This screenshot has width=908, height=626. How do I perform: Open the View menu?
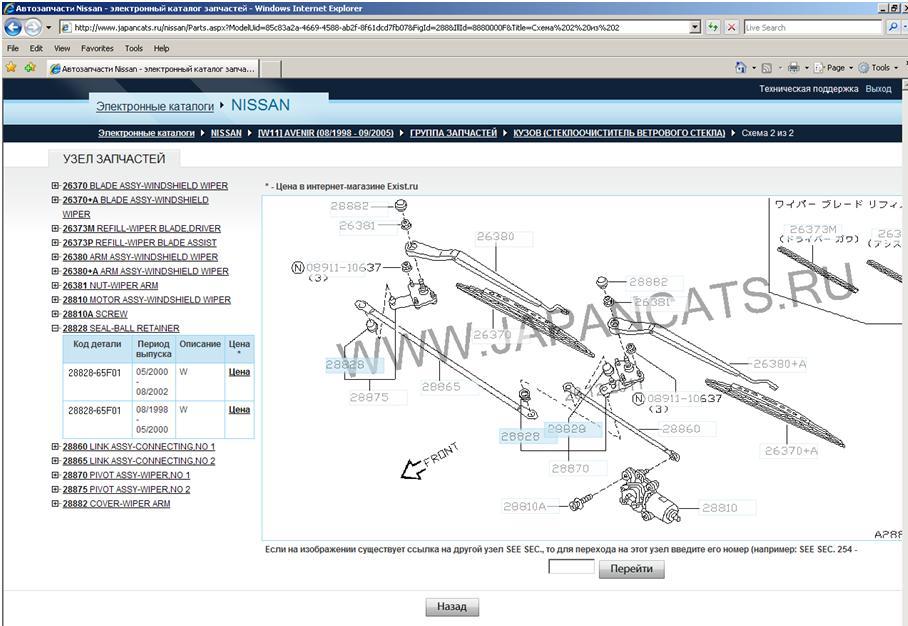click(x=62, y=49)
